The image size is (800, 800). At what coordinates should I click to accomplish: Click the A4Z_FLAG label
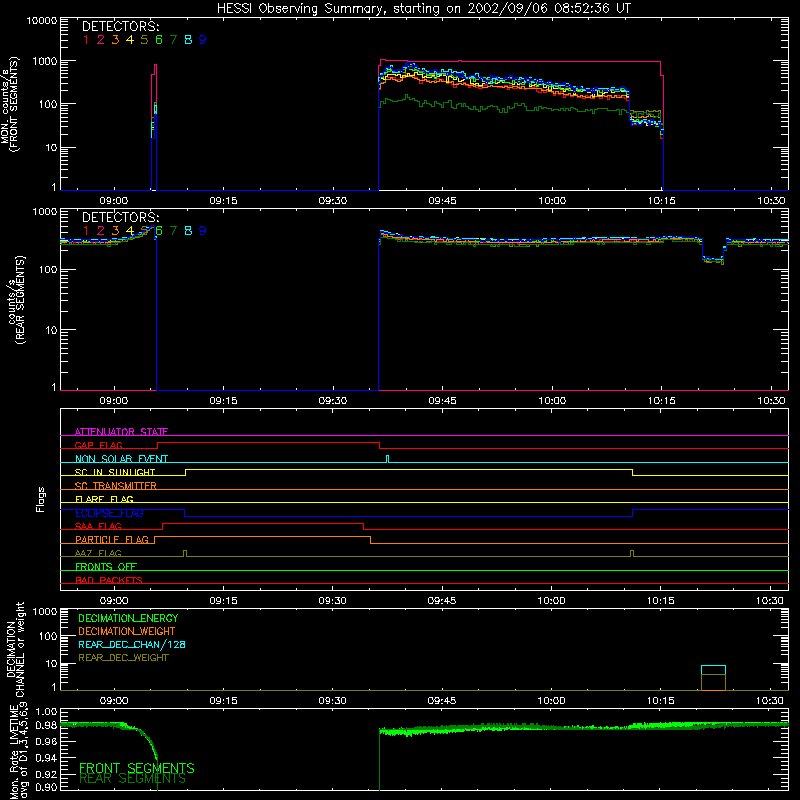(98, 553)
